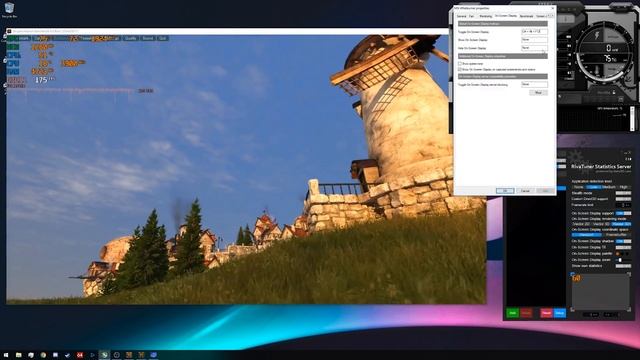
Task: Set application detection level to Medium
Action: coord(608,187)
